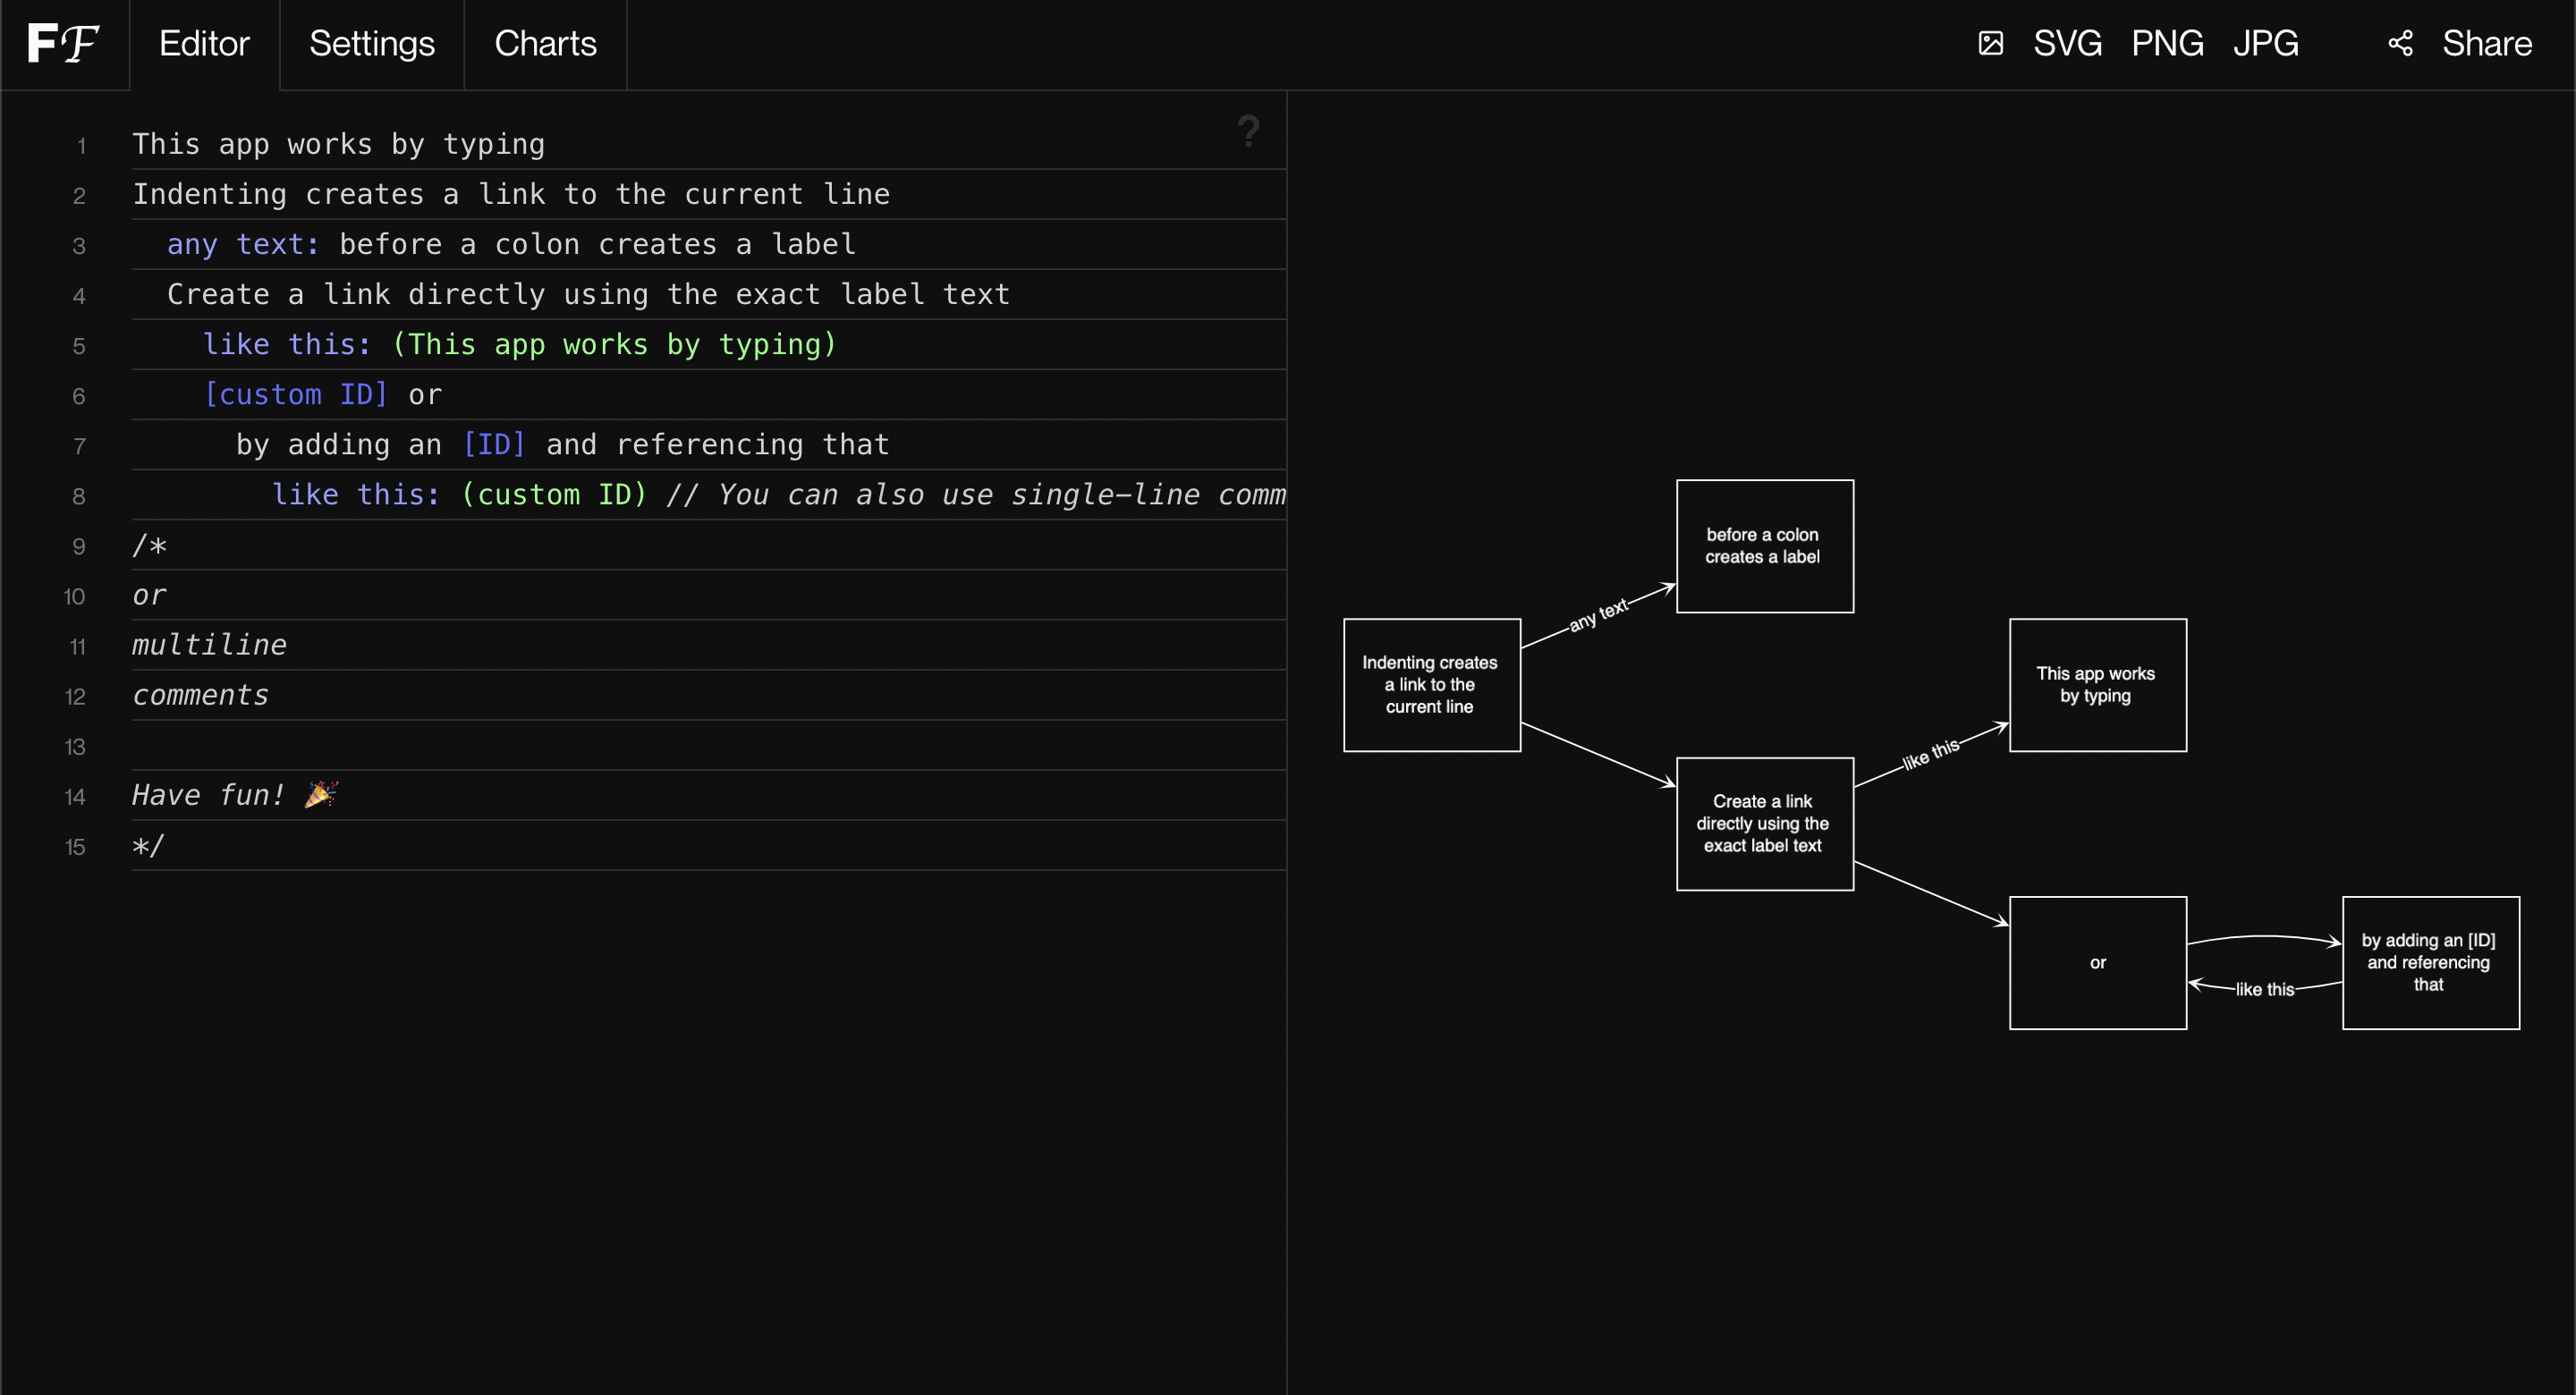Select the 'or' graph node
This screenshot has width=2576, height=1395.
coord(2097,963)
